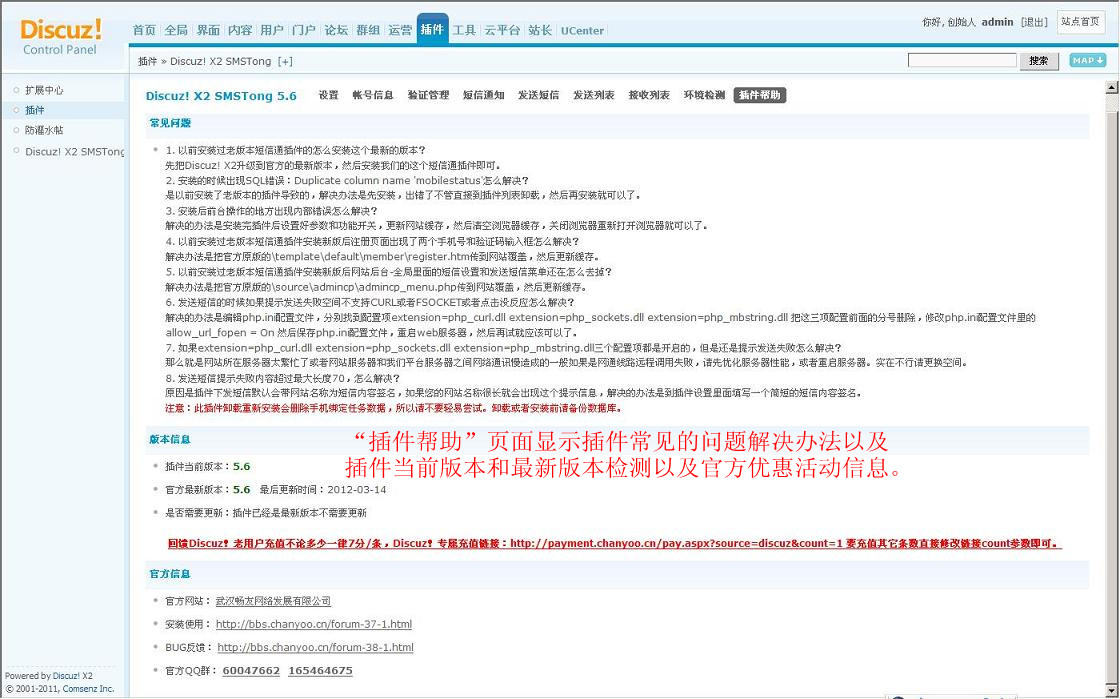Open the 运营 top menu
1120x699 pixels.
tap(401, 30)
